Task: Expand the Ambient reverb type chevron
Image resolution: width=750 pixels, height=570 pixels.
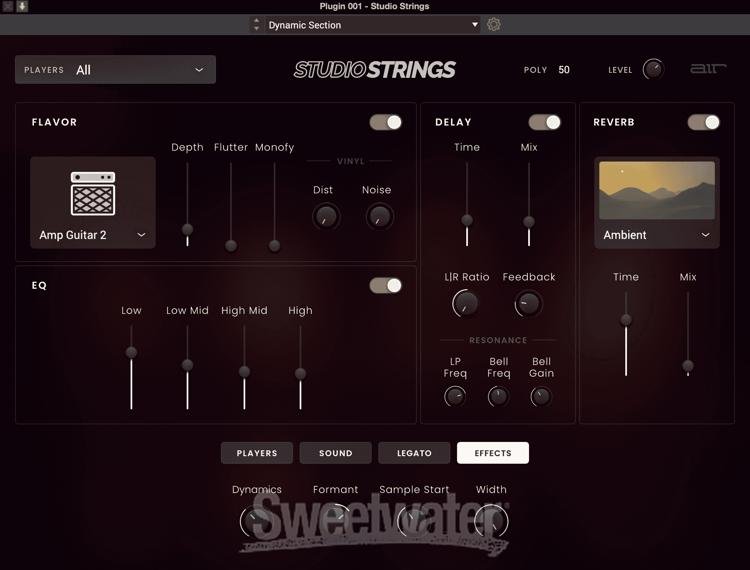Action: 705,235
